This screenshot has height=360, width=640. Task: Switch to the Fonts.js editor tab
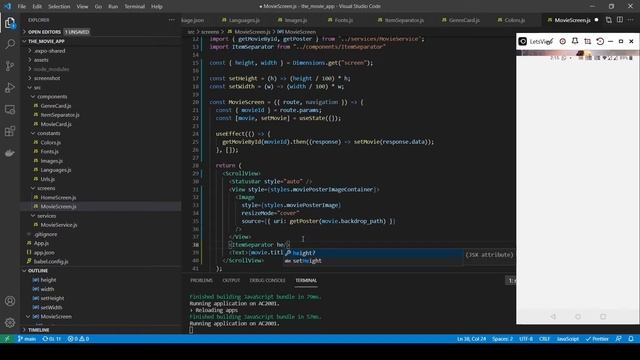click(x=340, y=20)
